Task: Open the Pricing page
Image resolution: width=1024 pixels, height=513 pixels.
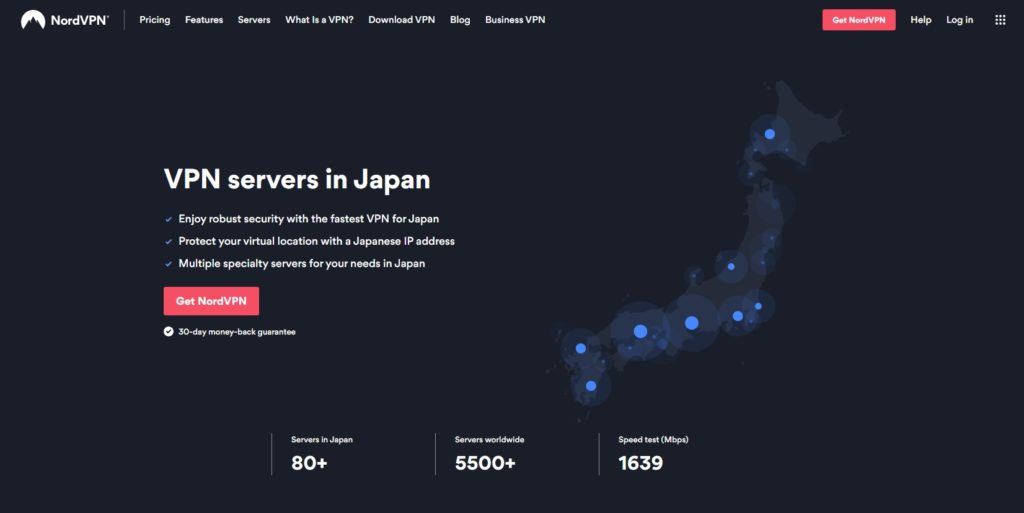Action: [155, 20]
